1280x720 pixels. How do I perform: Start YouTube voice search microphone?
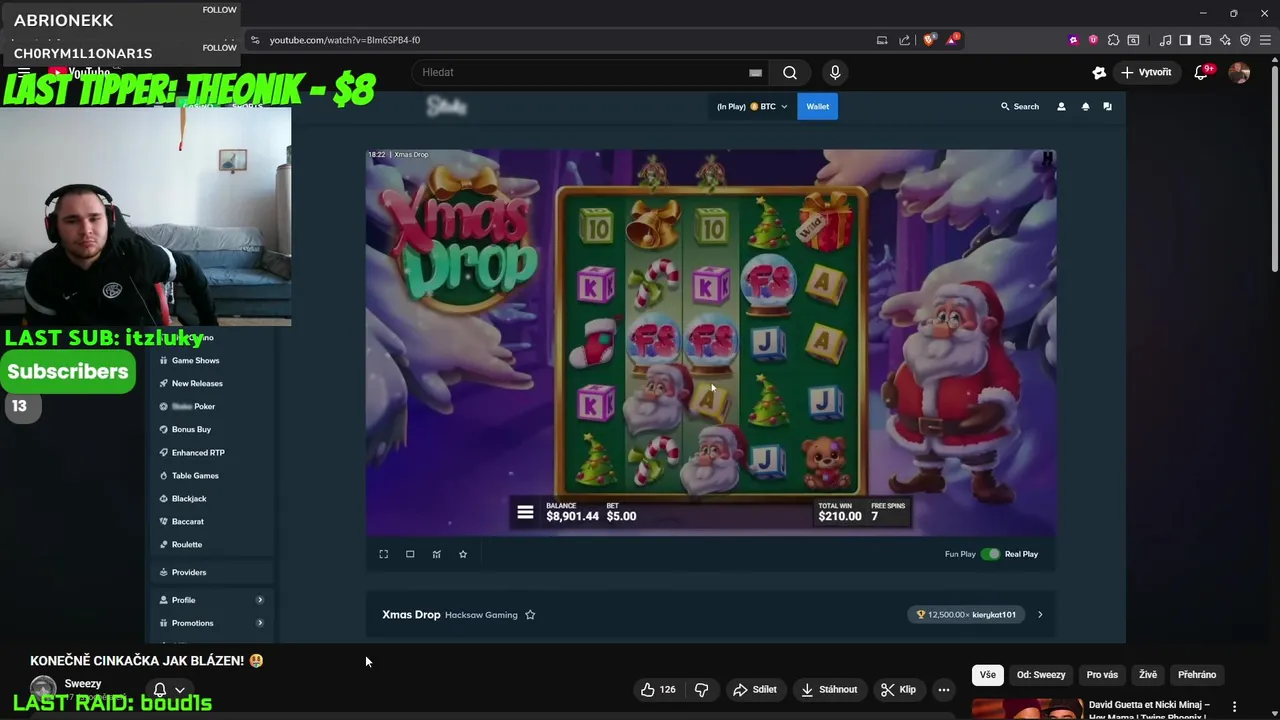(835, 72)
